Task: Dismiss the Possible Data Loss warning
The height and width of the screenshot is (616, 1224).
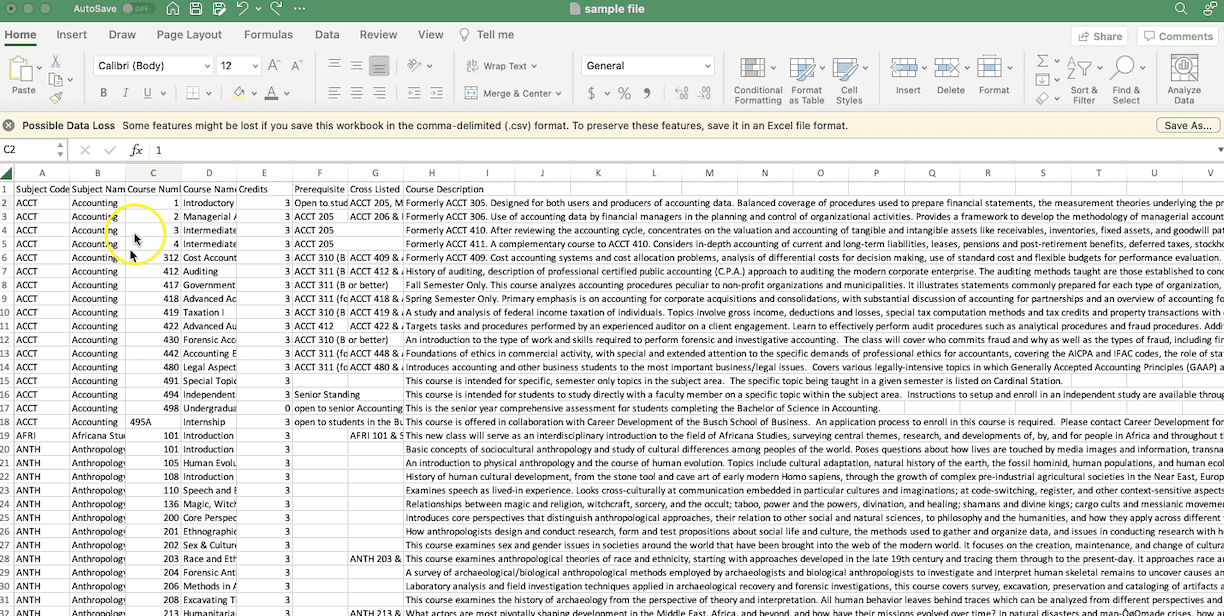Action: tap(9, 126)
